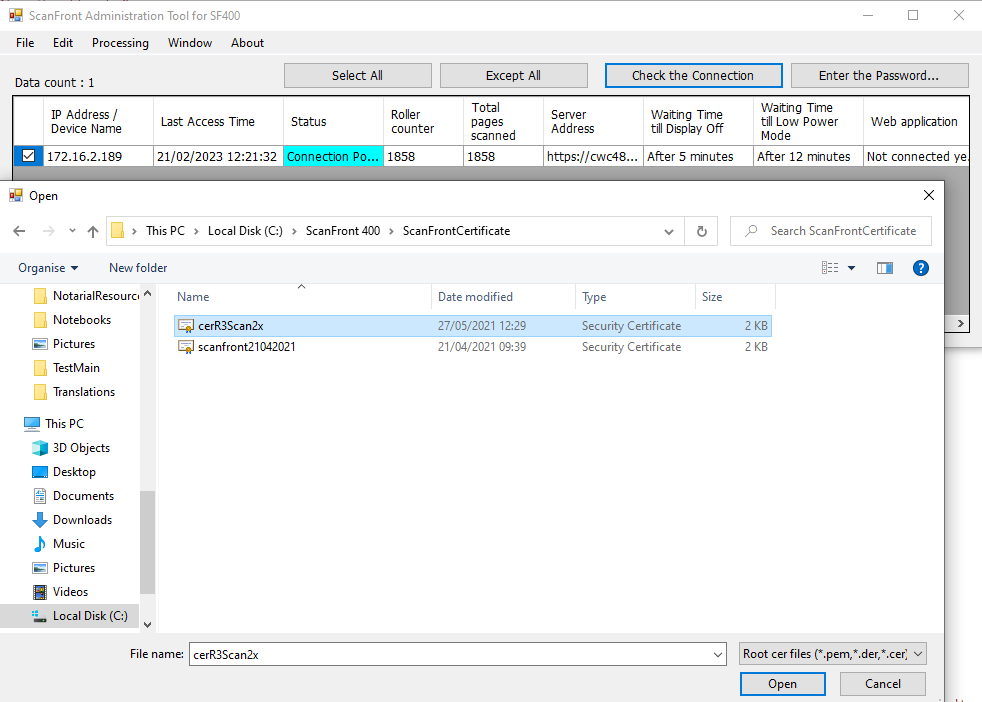The height and width of the screenshot is (702, 982).
Task: Uncheck the 172.16.2.189 device checkbox
Action: pos(28,156)
